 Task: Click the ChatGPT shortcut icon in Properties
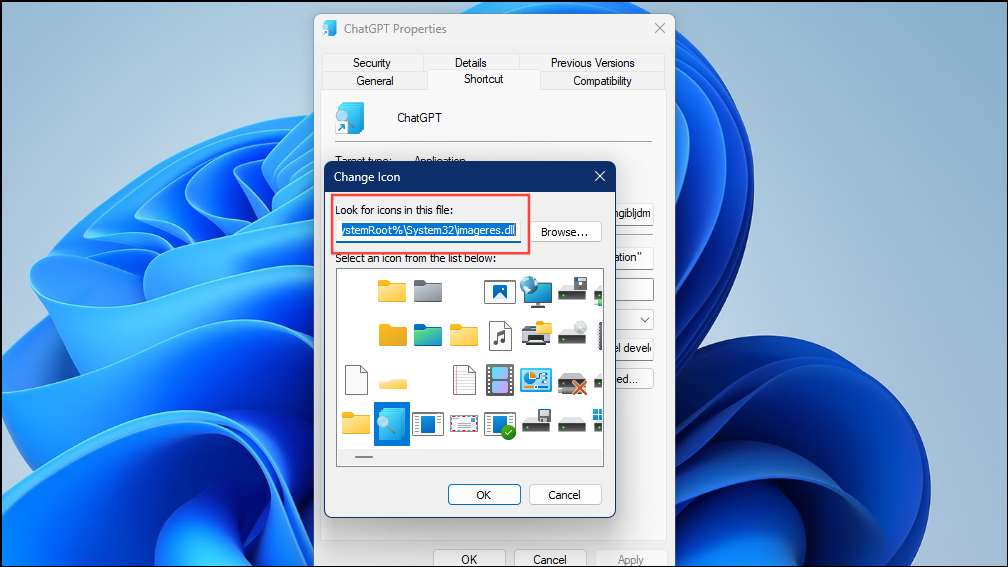(350, 118)
